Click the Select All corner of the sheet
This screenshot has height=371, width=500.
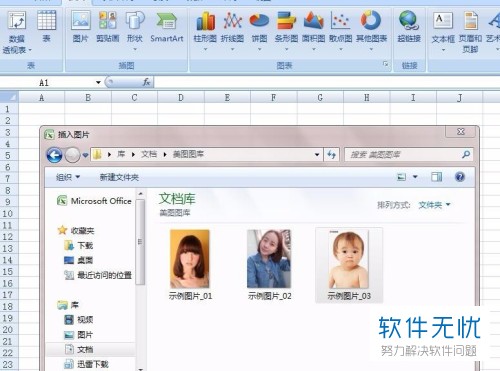tap(9, 97)
